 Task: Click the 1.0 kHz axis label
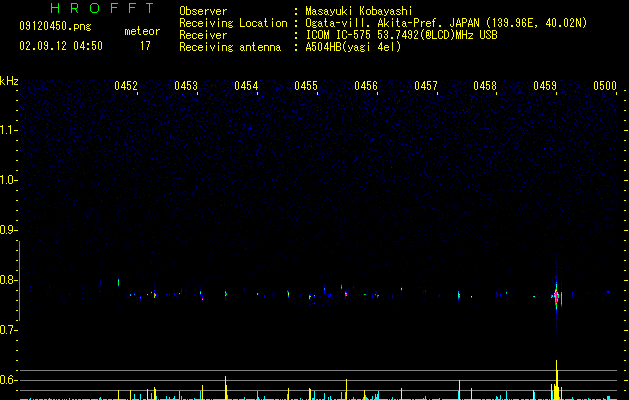click(x=8, y=180)
